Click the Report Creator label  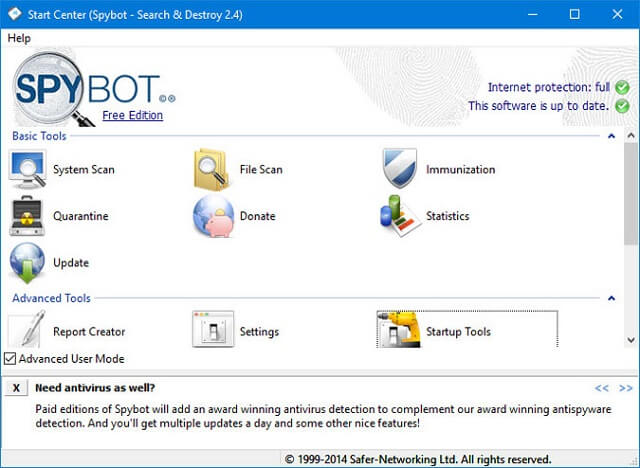[x=89, y=332]
